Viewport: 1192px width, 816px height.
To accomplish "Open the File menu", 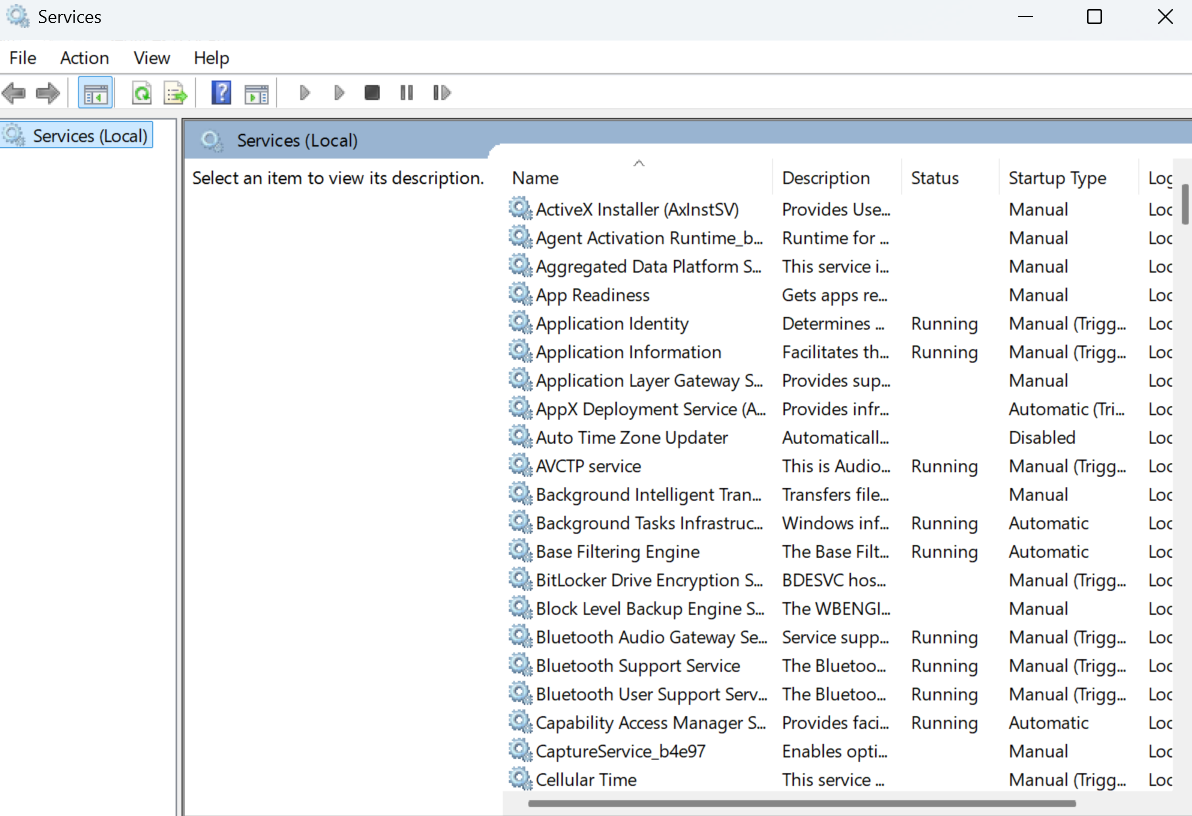I will (23, 58).
